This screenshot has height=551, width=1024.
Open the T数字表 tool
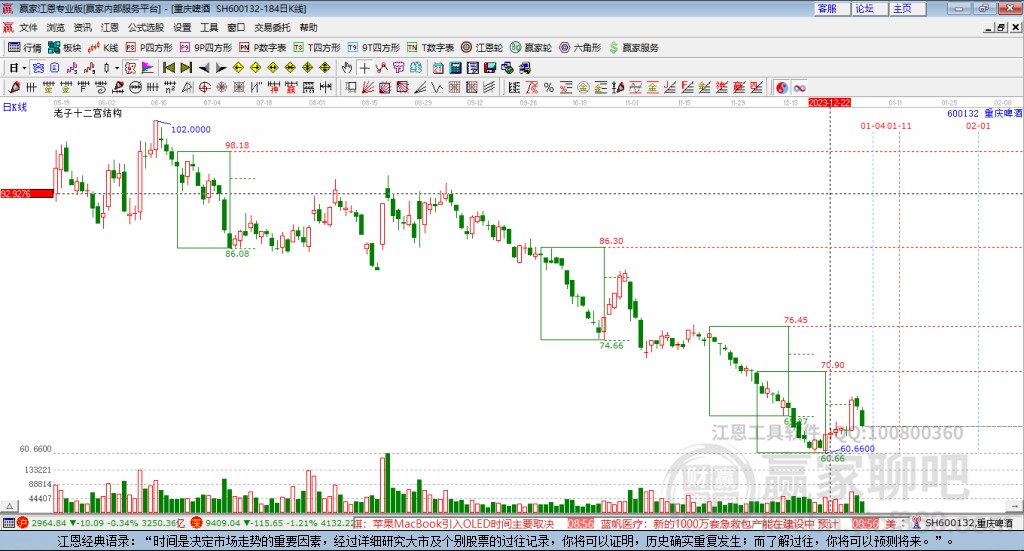click(x=430, y=48)
